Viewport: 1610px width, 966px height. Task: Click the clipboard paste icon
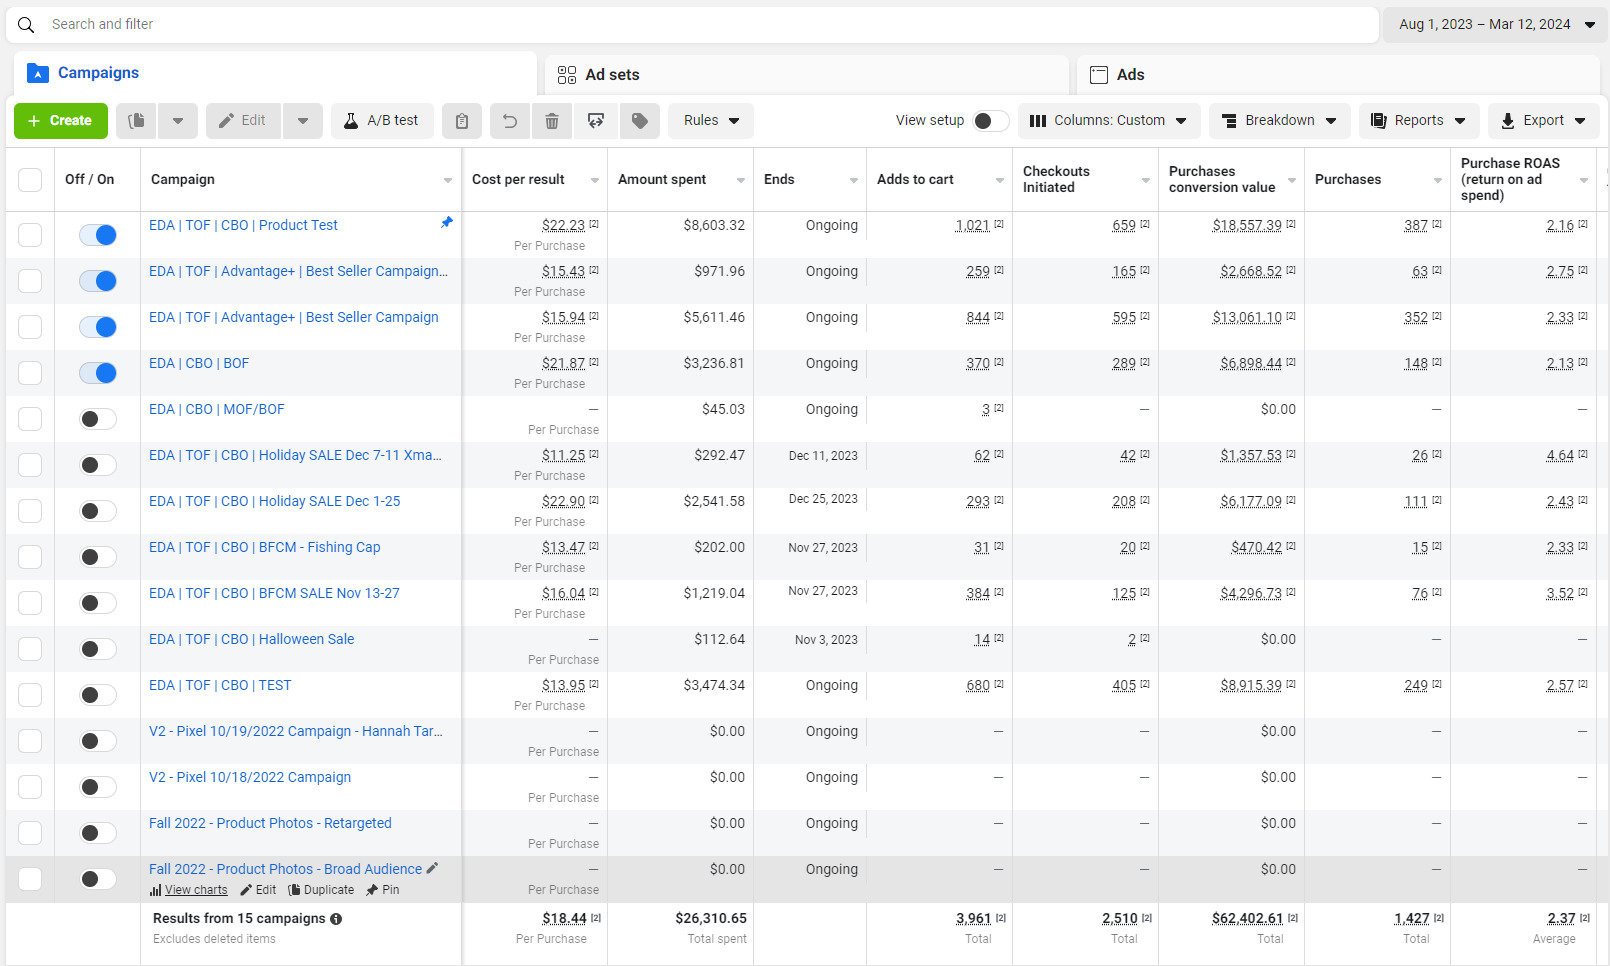(461, 121)
